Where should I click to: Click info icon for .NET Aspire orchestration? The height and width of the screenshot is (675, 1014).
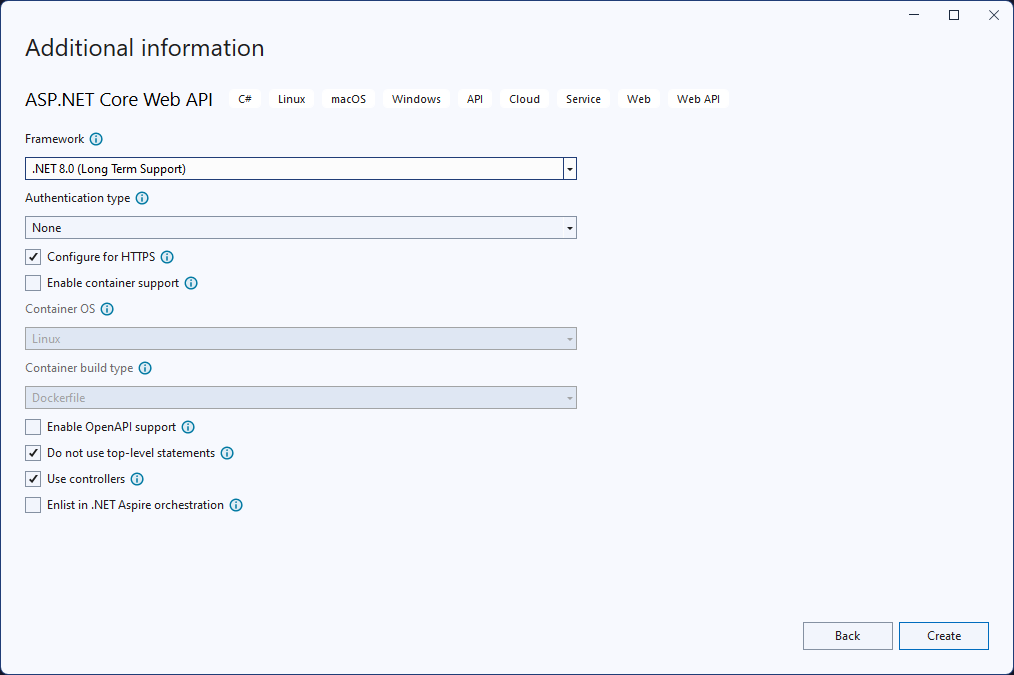click(236, 505)
